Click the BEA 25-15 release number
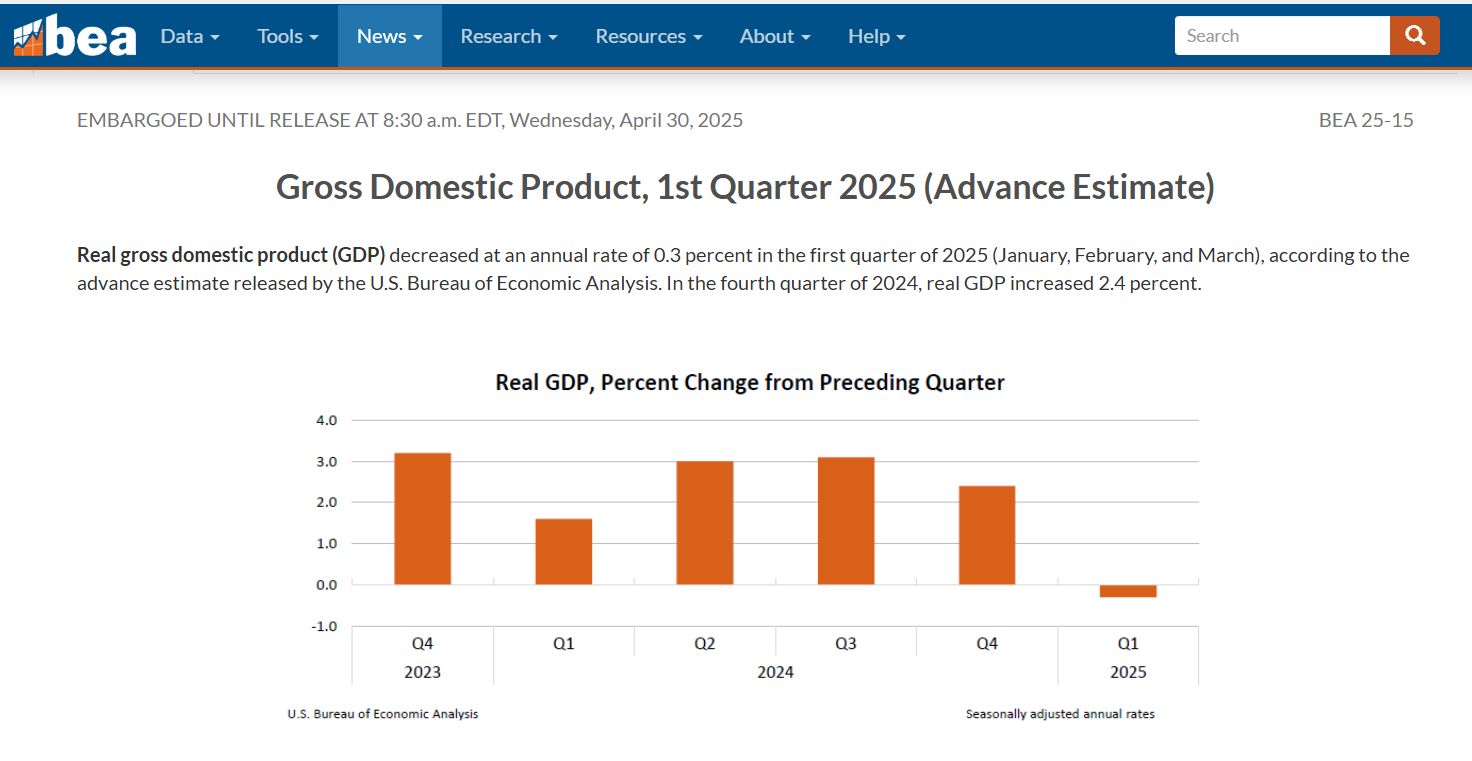 [1365, 121]
